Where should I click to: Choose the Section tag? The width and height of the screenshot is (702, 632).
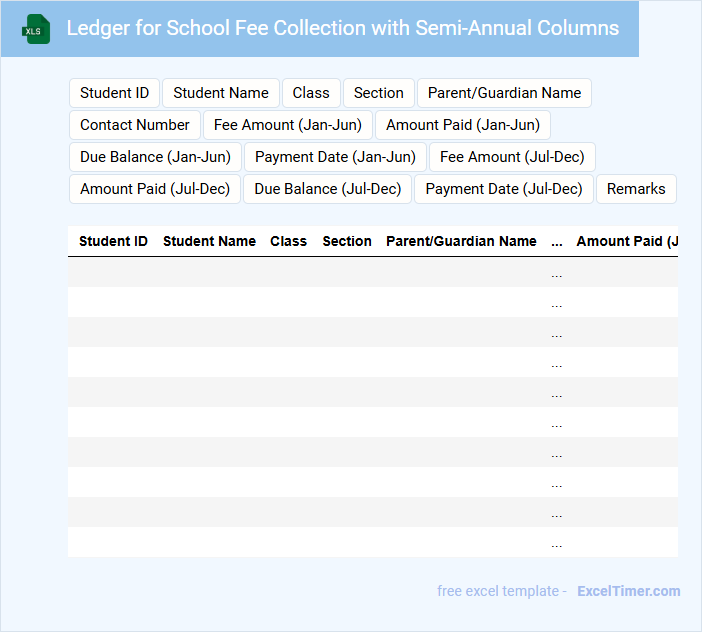pos(378,93)
